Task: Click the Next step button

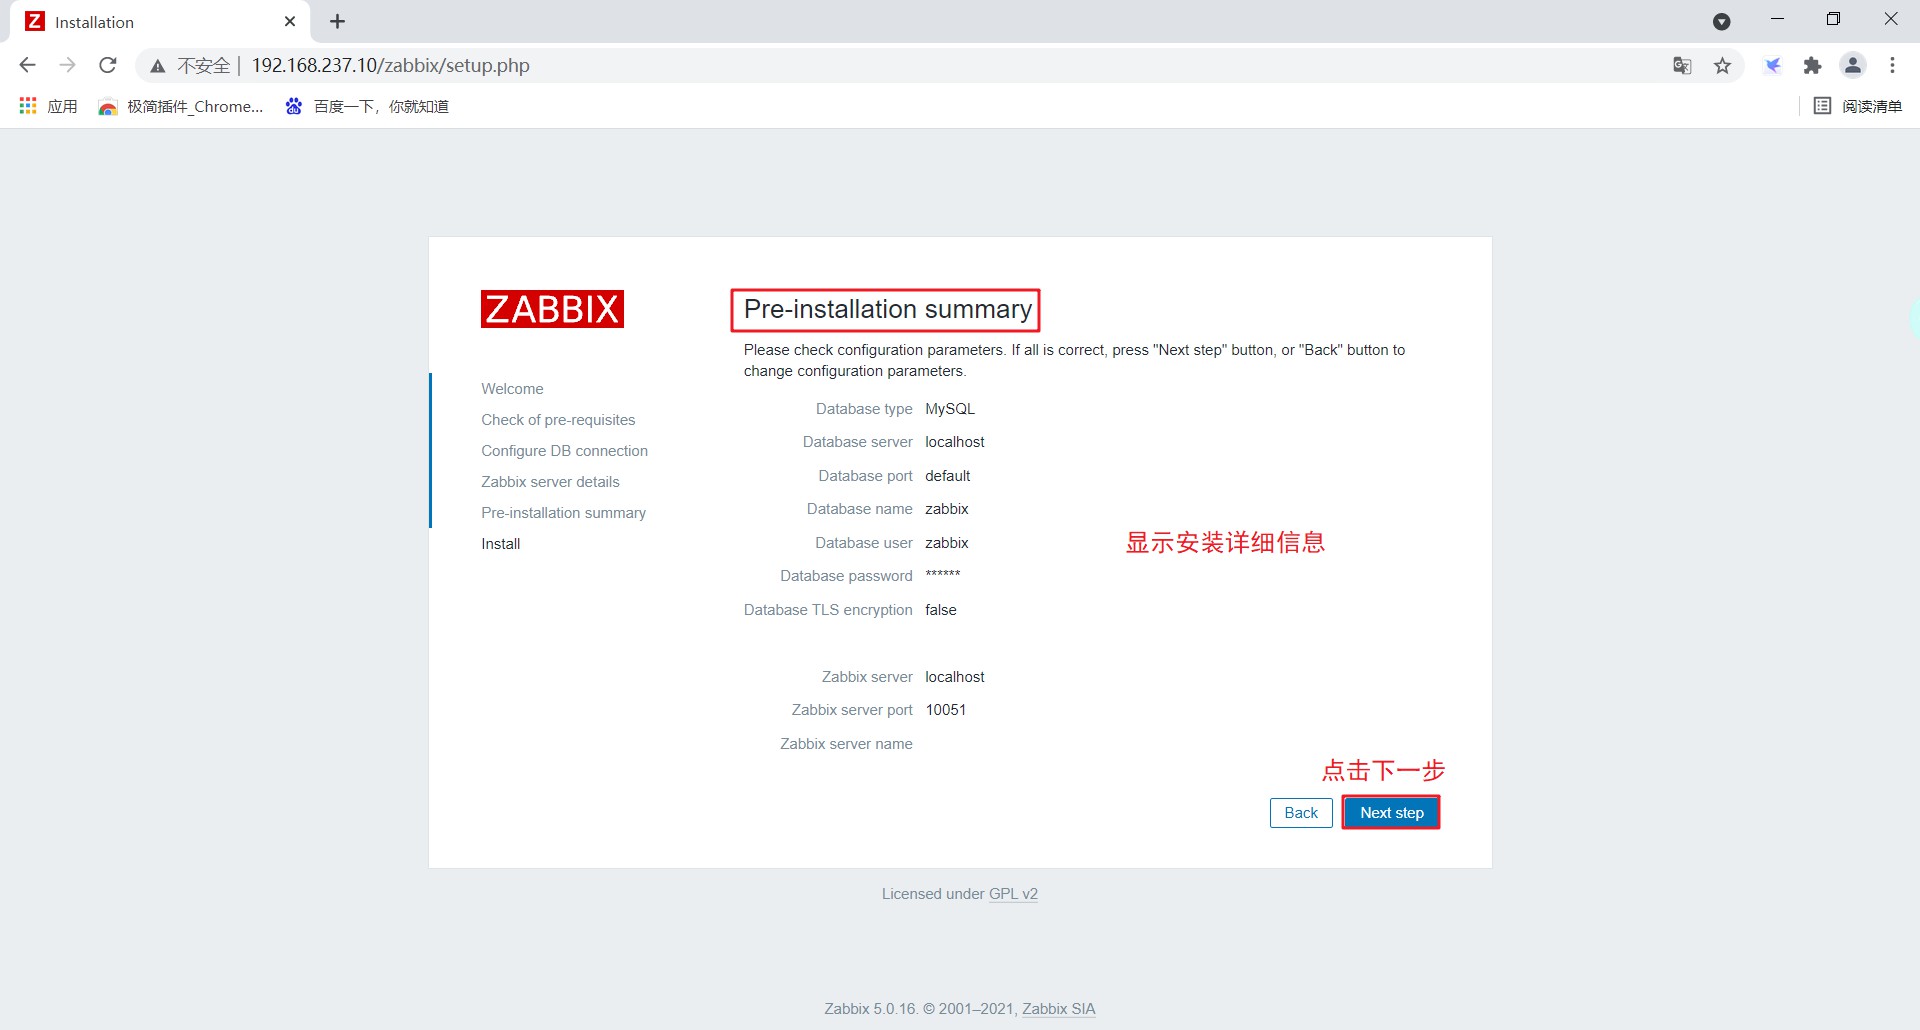Action: pos(1391,813)
